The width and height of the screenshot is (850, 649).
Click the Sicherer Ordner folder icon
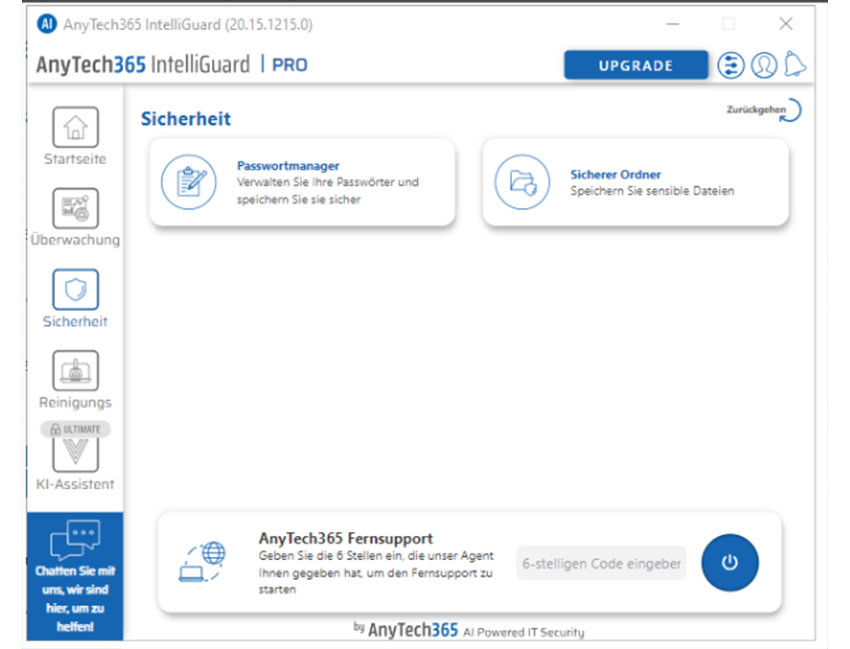tap(522, 182)
